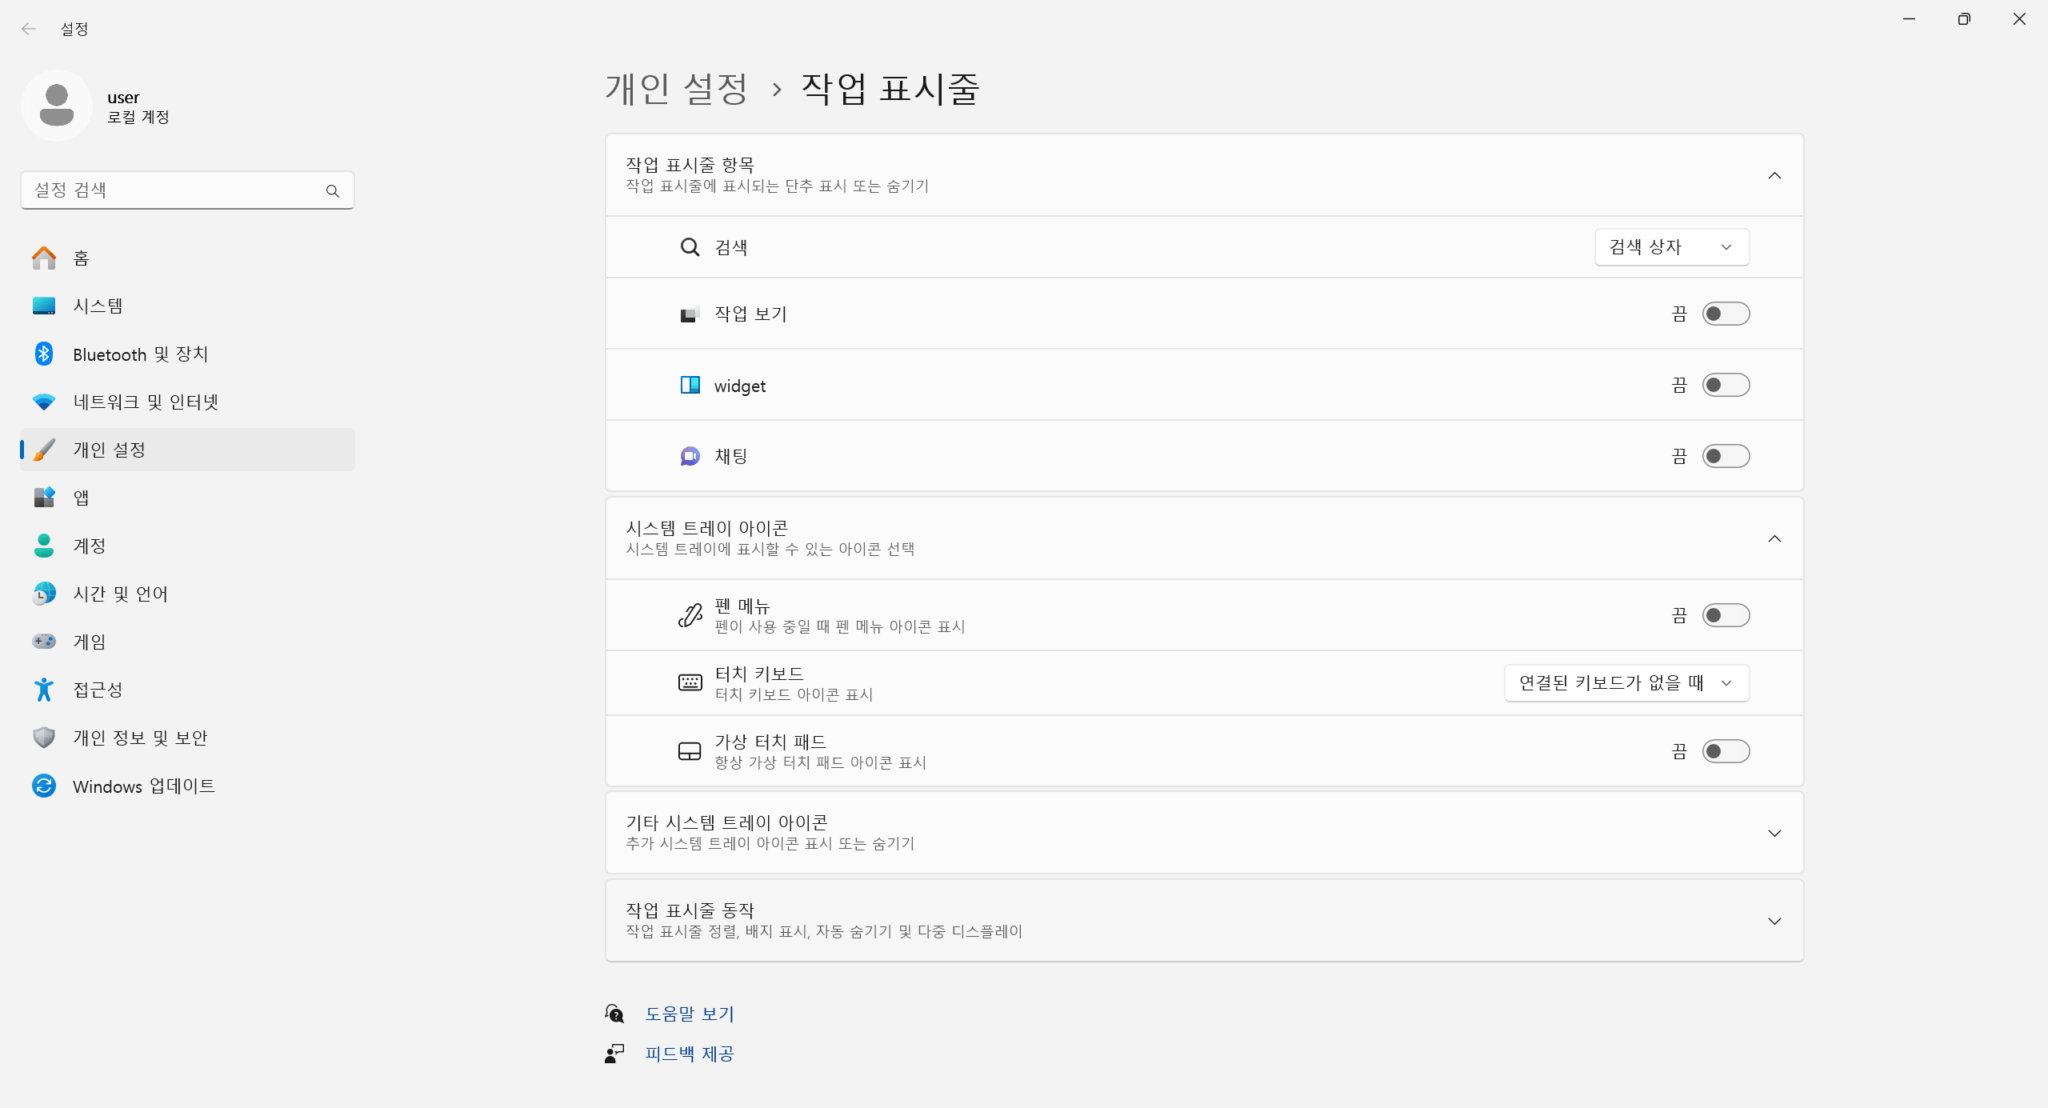Viewport: 2048px width, 1108px height.
Task: Click the 터치 키보드 keyboard icon
Action: tap(690, 683)
